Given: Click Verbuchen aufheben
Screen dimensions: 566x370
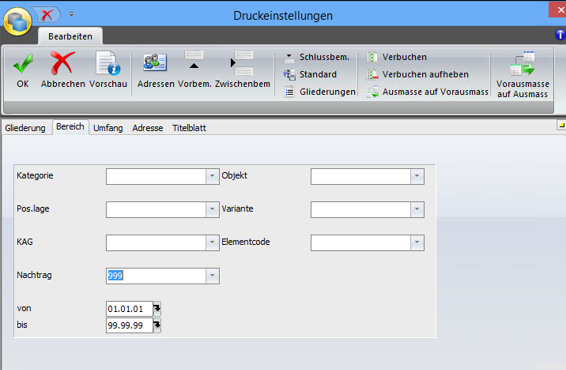Looking at the screenshot, I should (x=418, y=74).
